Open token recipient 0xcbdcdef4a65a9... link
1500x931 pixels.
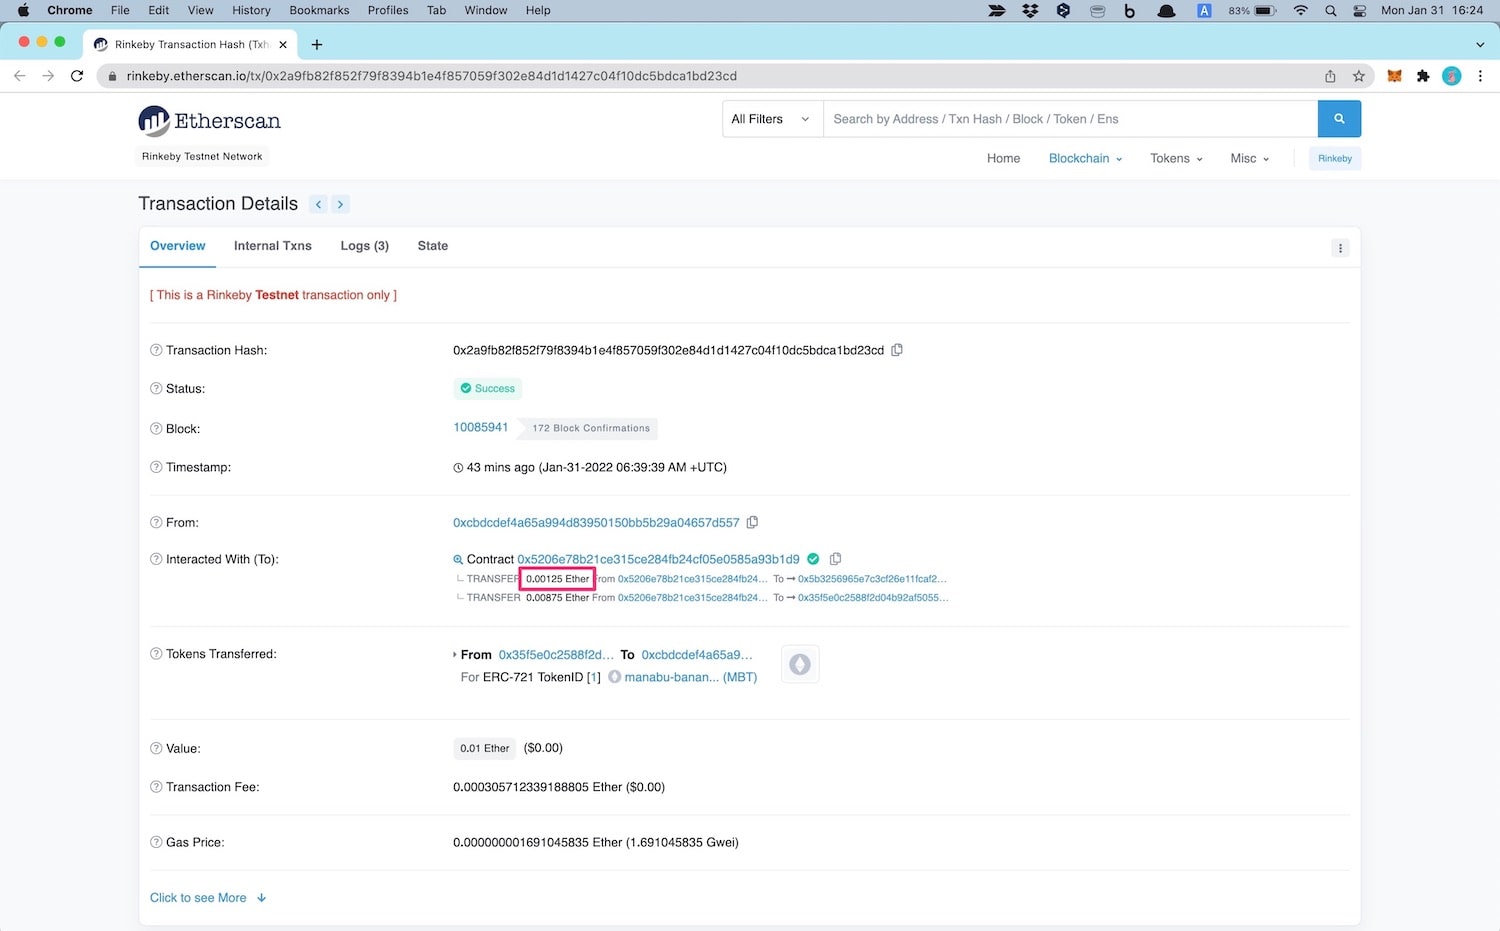click(x=697, y=655)
